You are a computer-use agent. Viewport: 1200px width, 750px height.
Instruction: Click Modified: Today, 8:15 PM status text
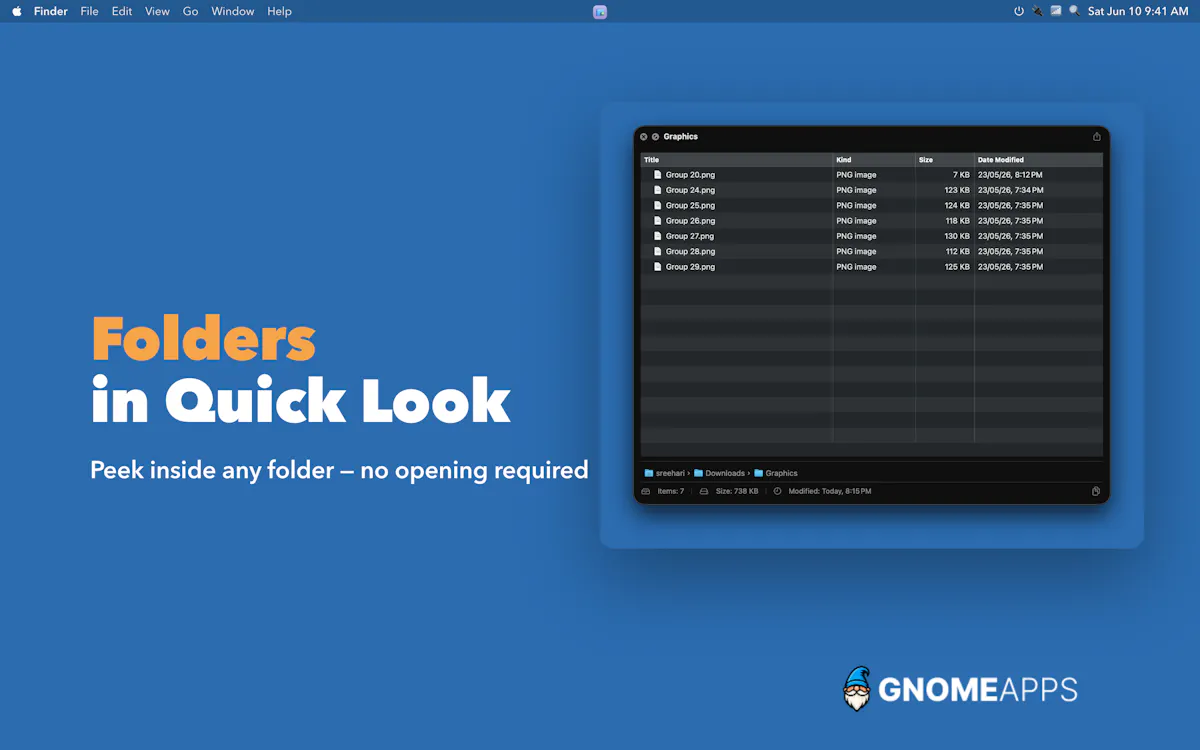tap(829, 491)
